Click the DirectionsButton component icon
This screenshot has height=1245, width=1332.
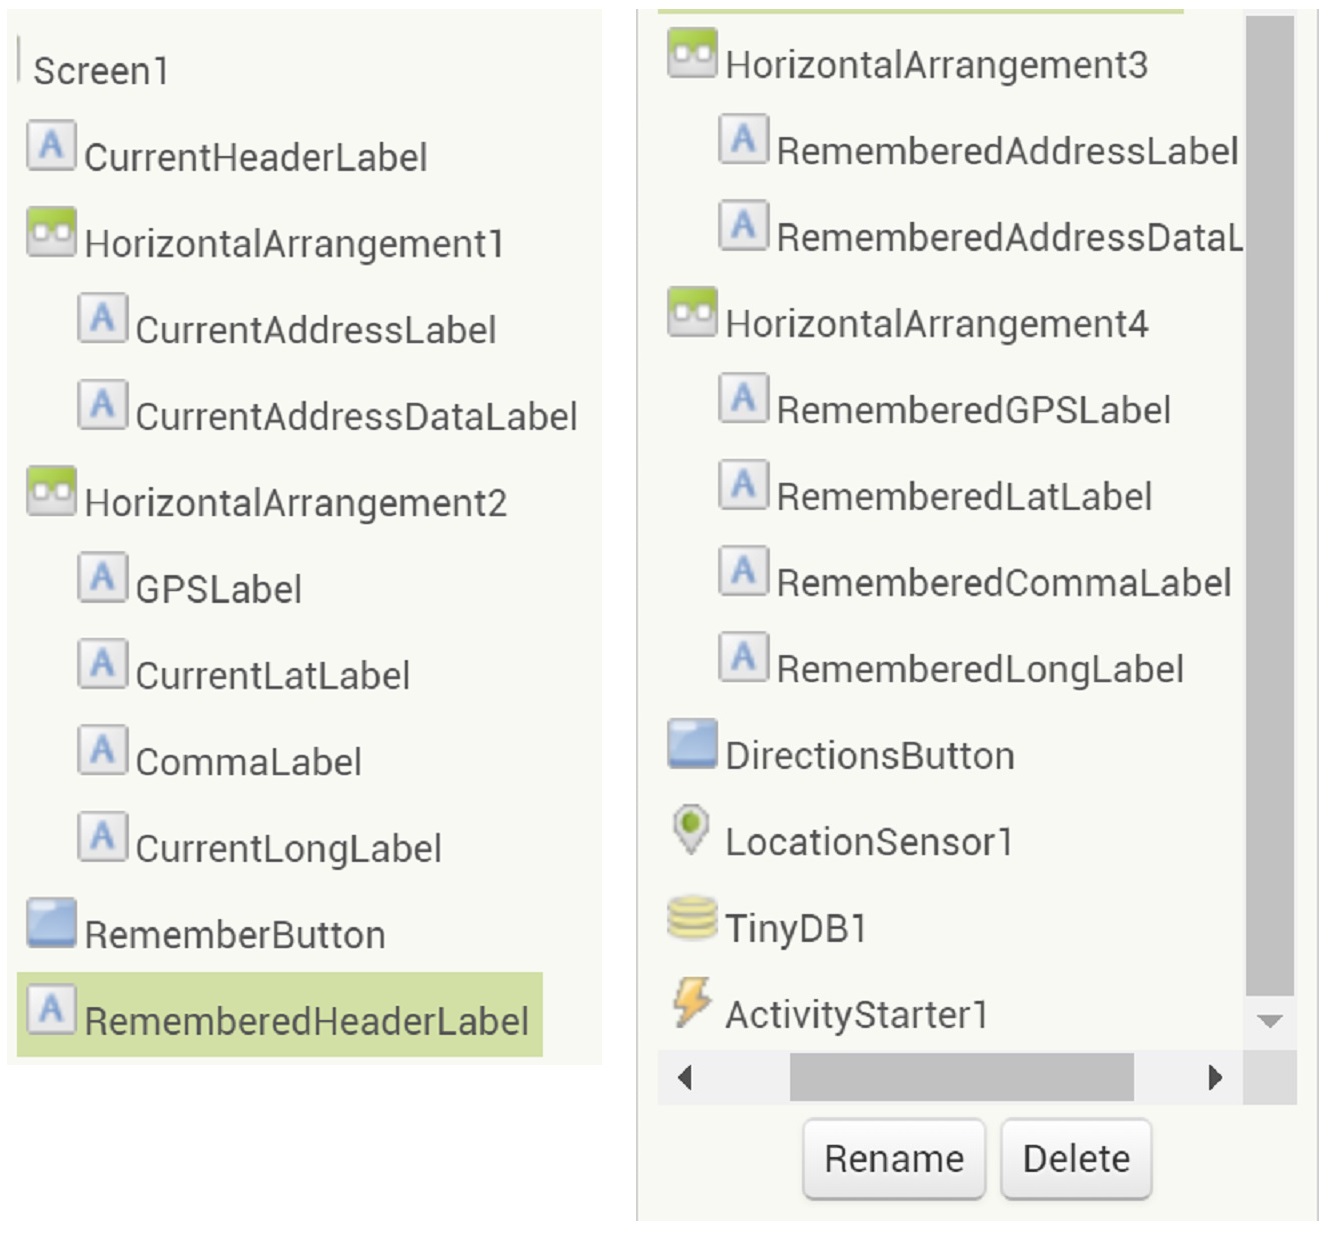click(692, 744)
